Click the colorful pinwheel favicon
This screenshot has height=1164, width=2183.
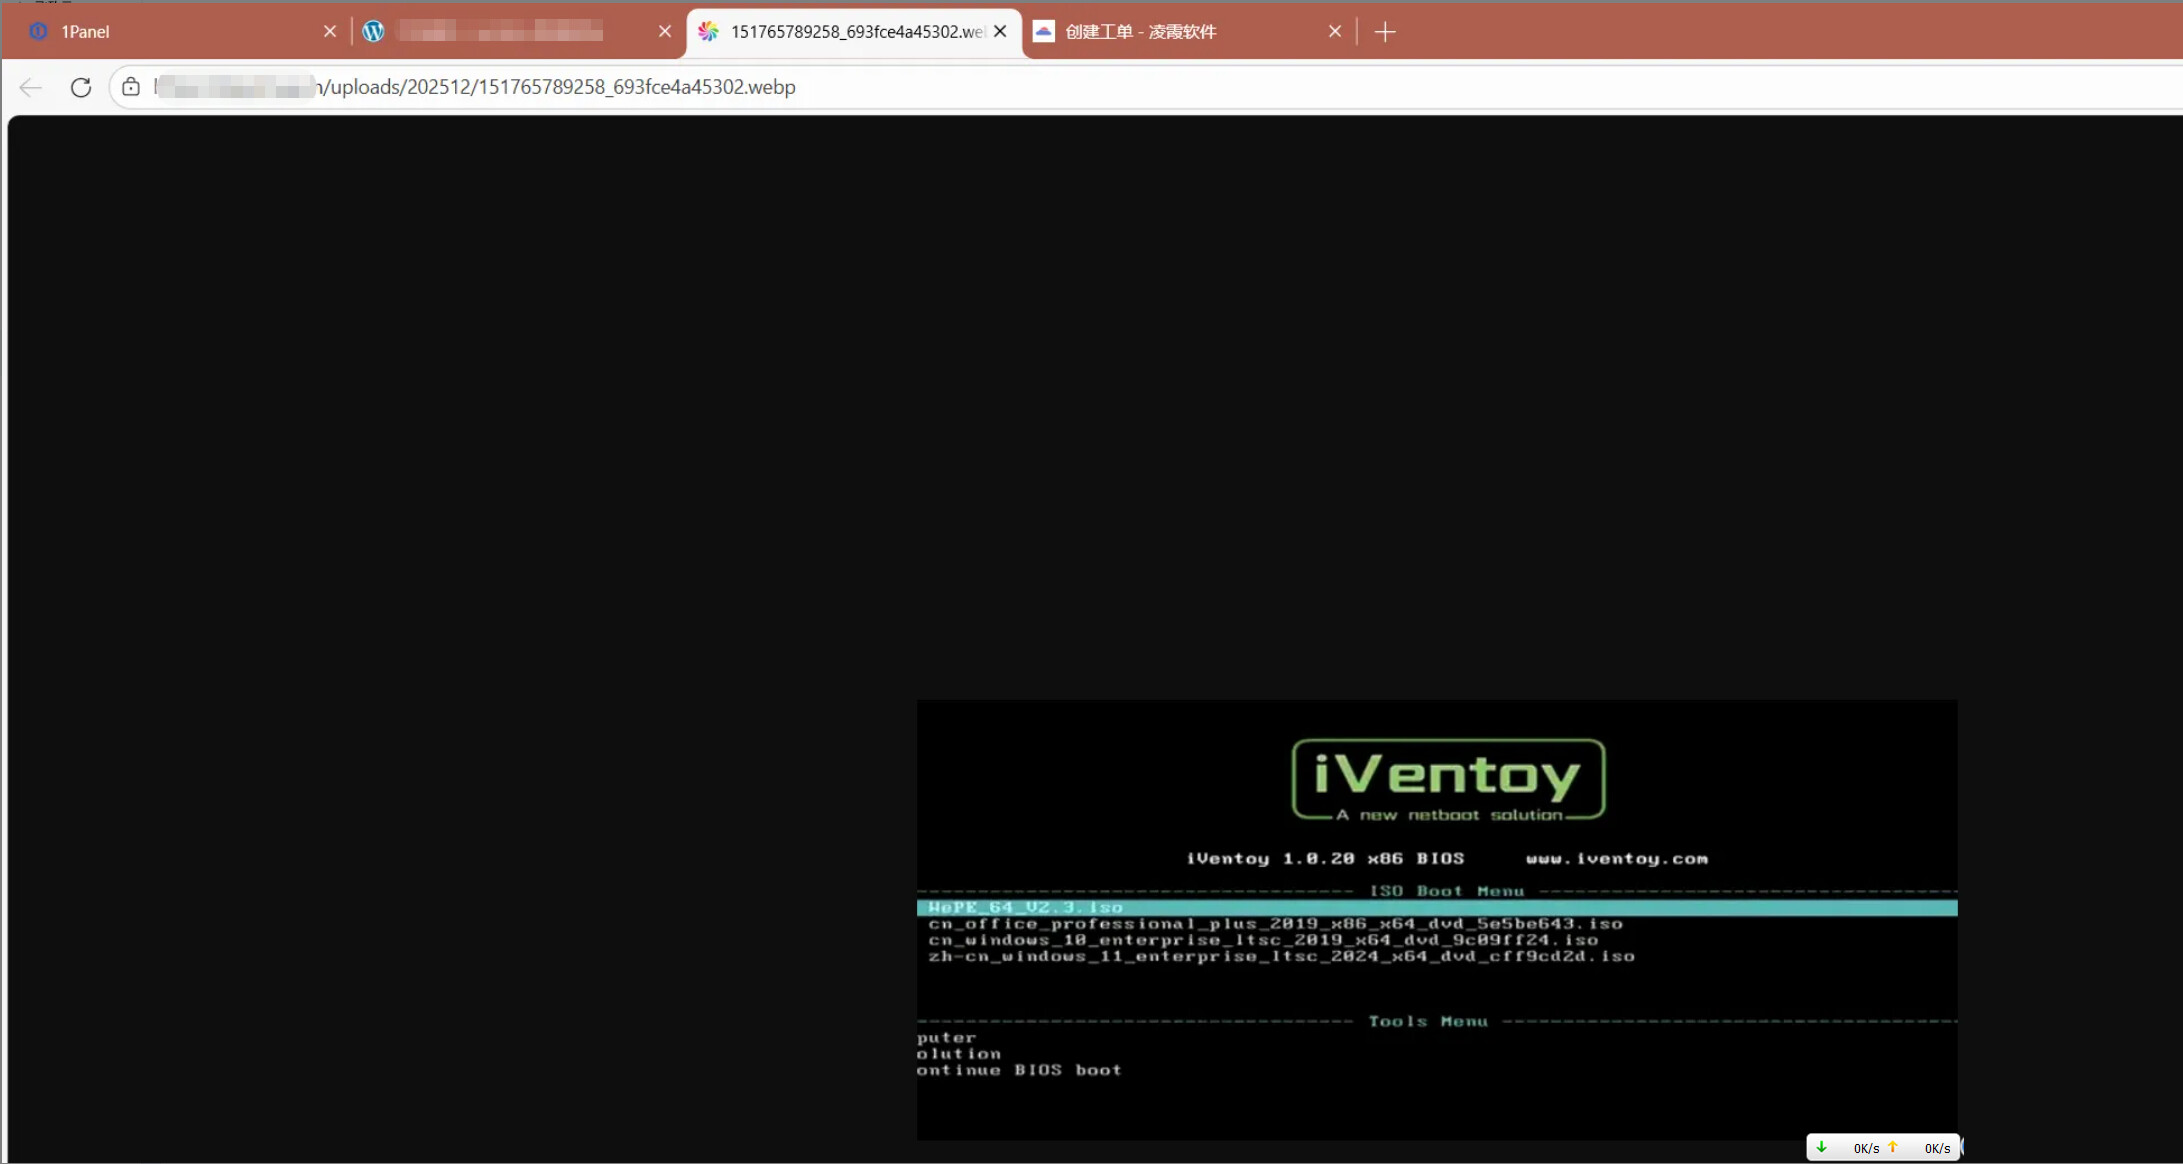pos(708,32)
